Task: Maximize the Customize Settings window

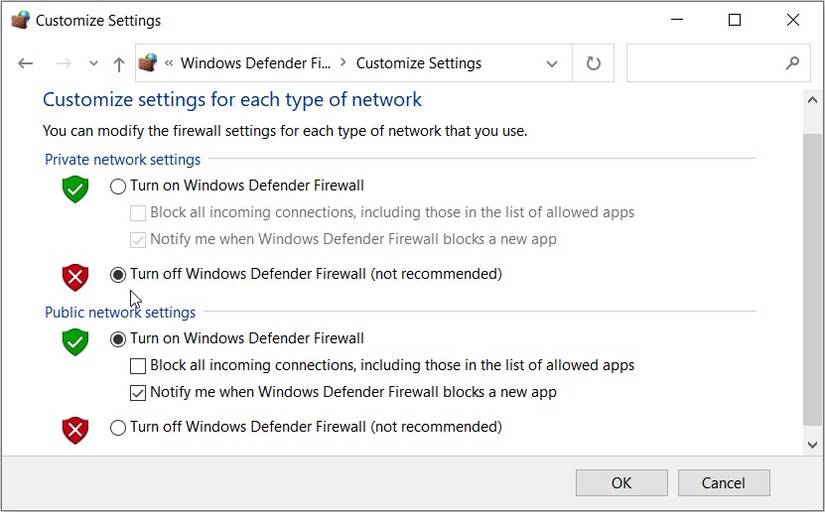Action: [735, 20]
